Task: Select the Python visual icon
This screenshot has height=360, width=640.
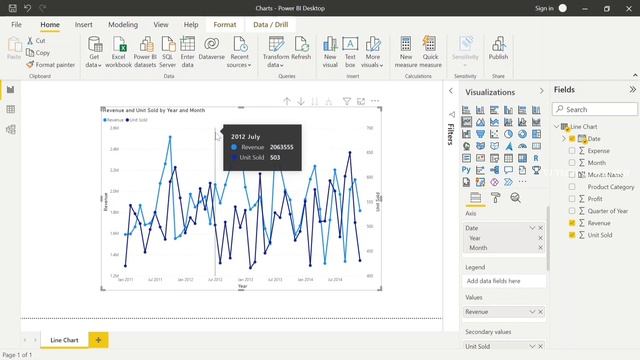Action: click(x=466, y=170)
